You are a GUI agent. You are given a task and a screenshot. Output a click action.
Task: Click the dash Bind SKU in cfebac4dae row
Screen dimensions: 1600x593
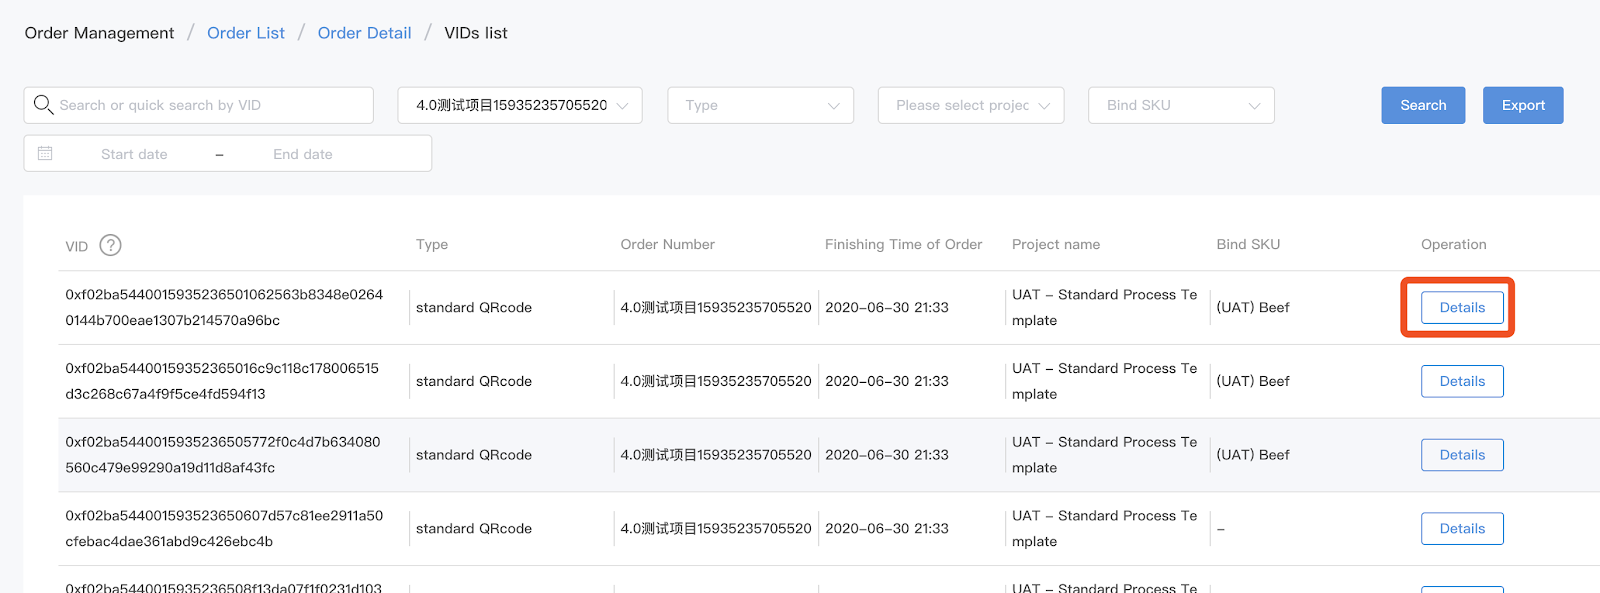[1221, 529]
